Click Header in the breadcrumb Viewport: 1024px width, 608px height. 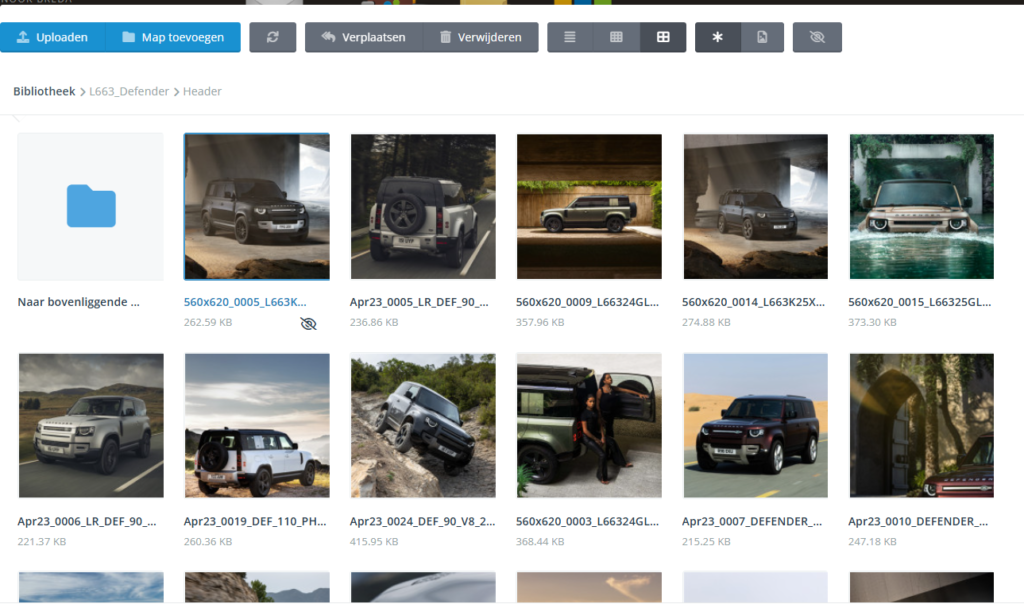point(202,91)
